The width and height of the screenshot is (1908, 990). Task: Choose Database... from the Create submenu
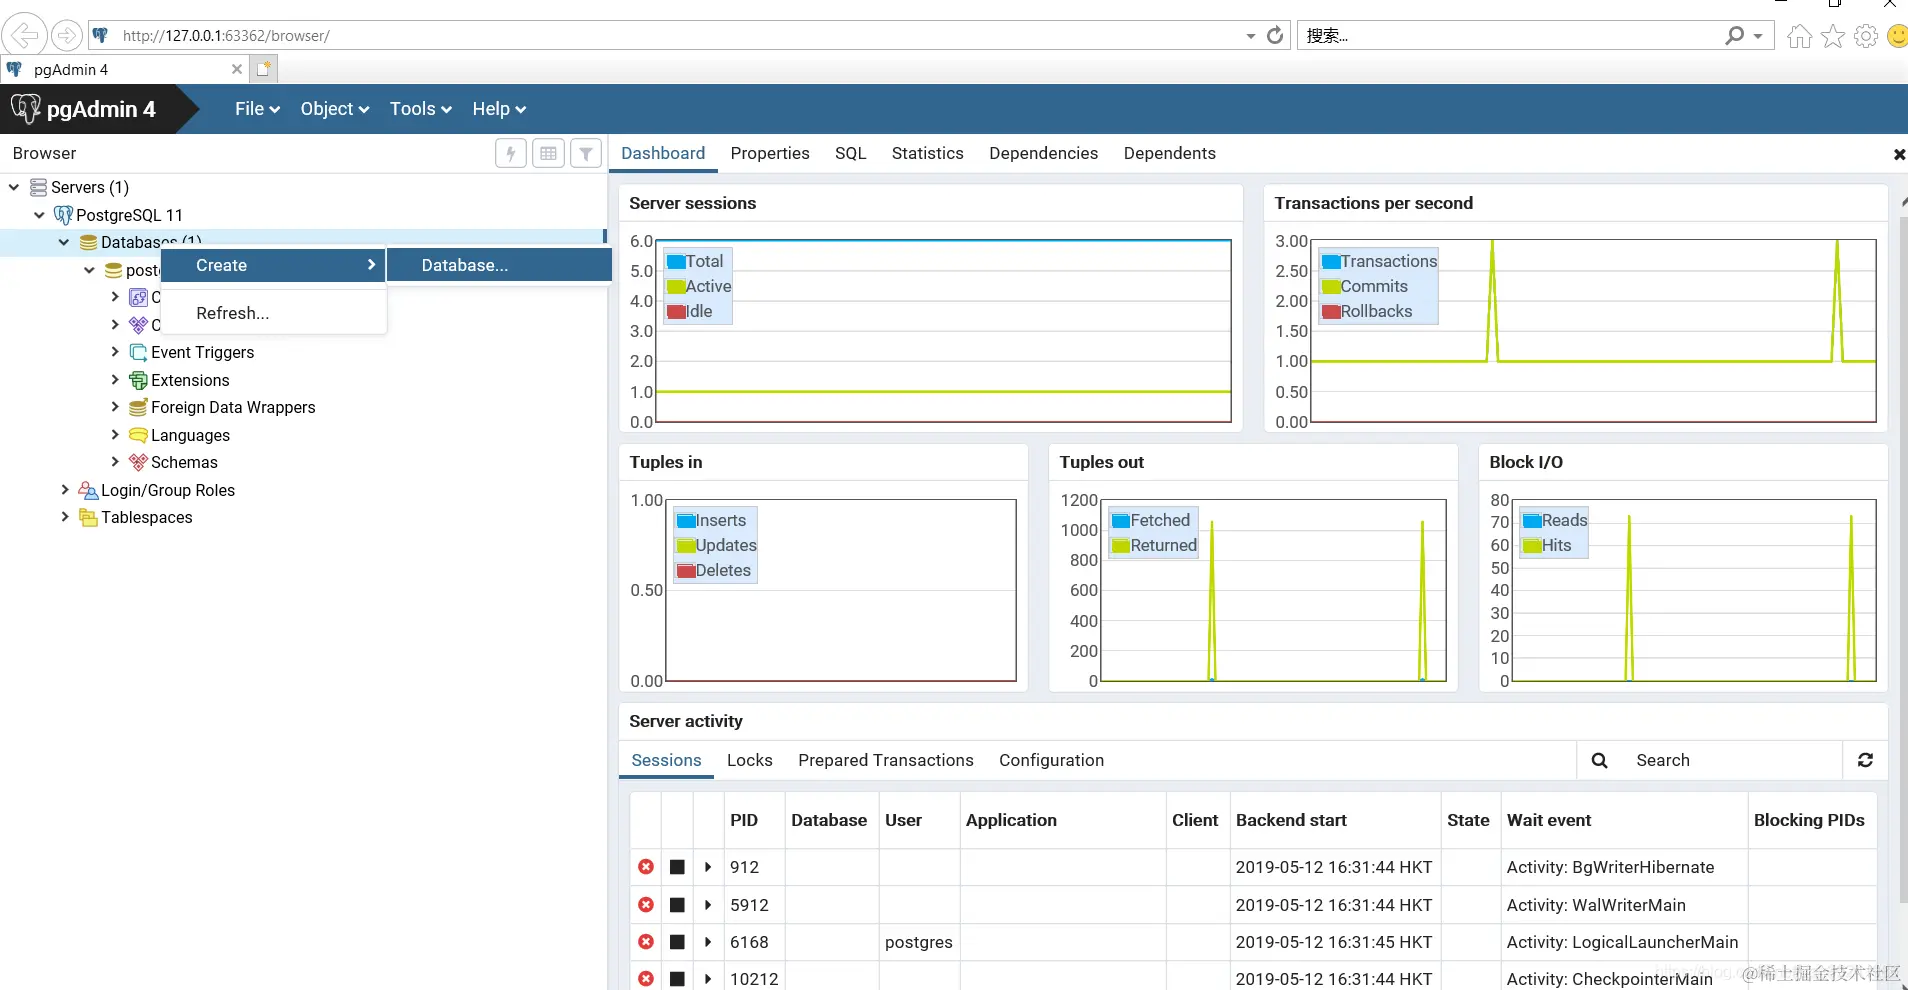coord(499,265)
